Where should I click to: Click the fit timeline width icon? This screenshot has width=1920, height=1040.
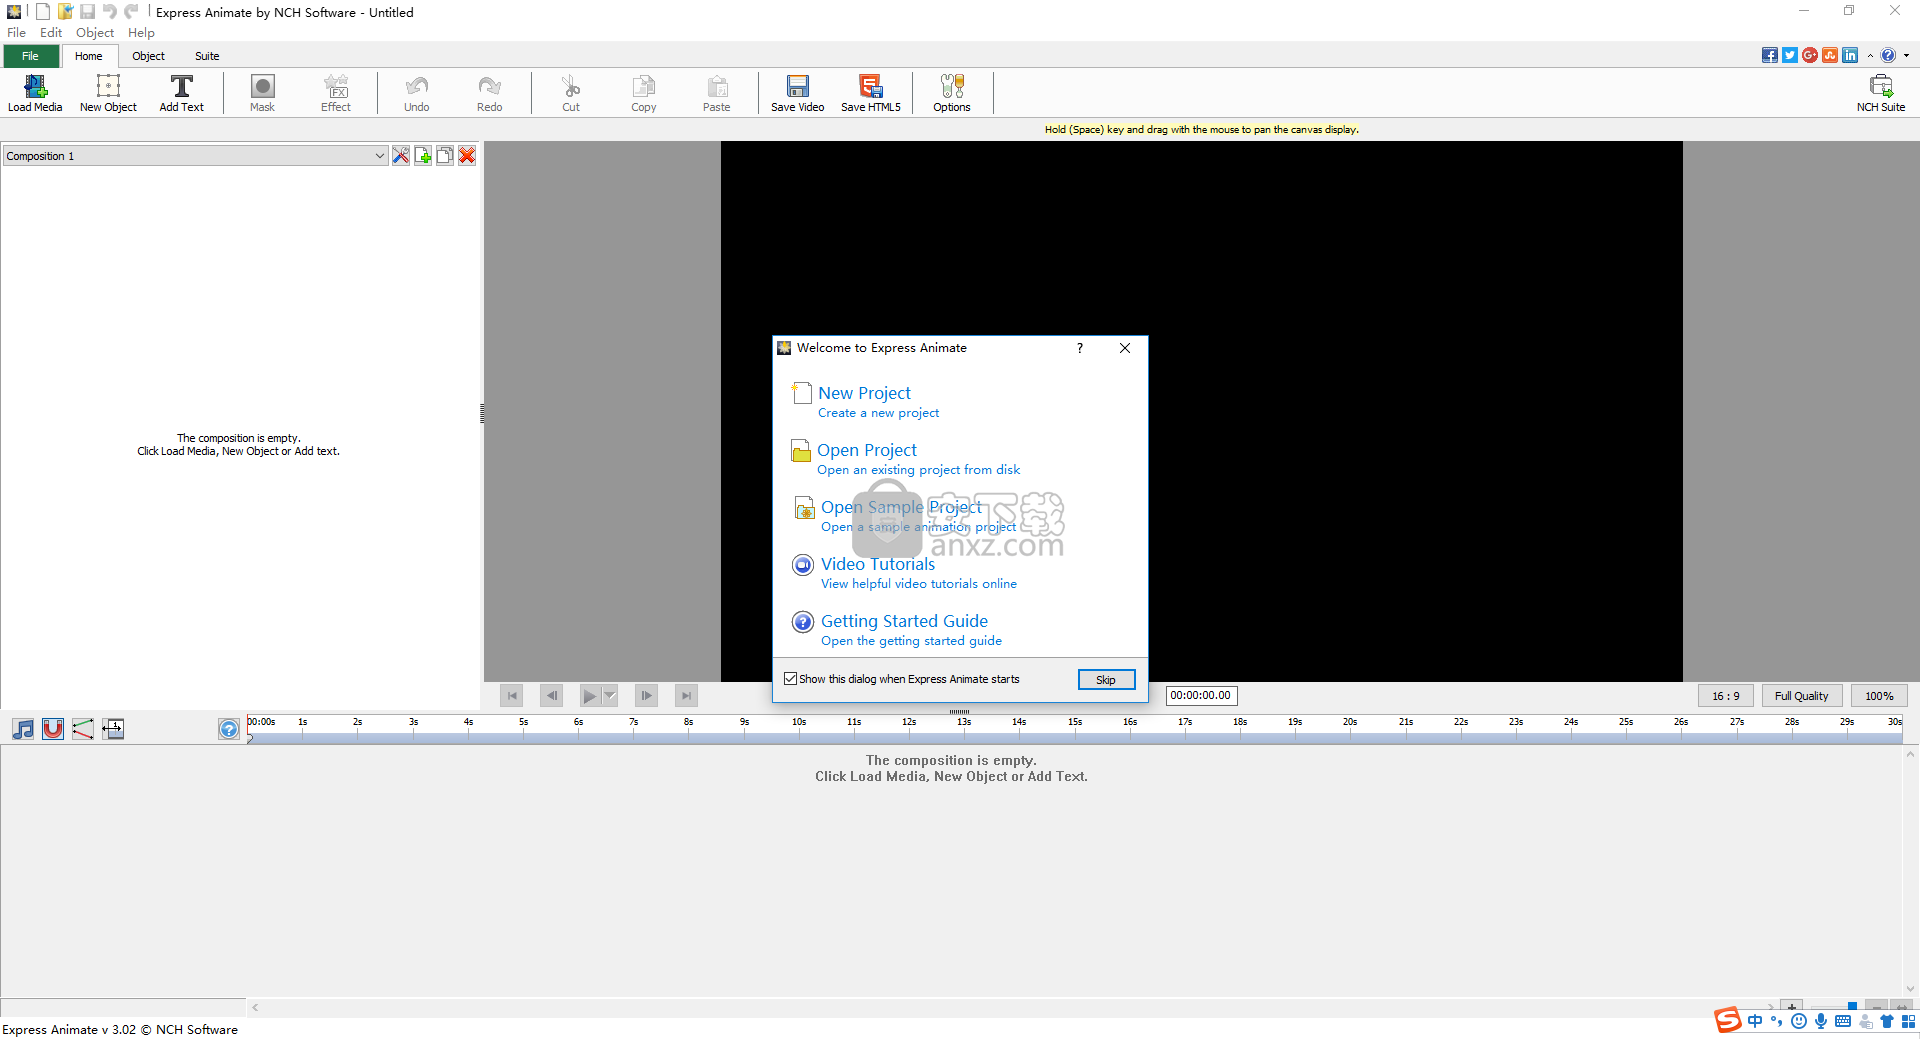[x=113, y=729]
